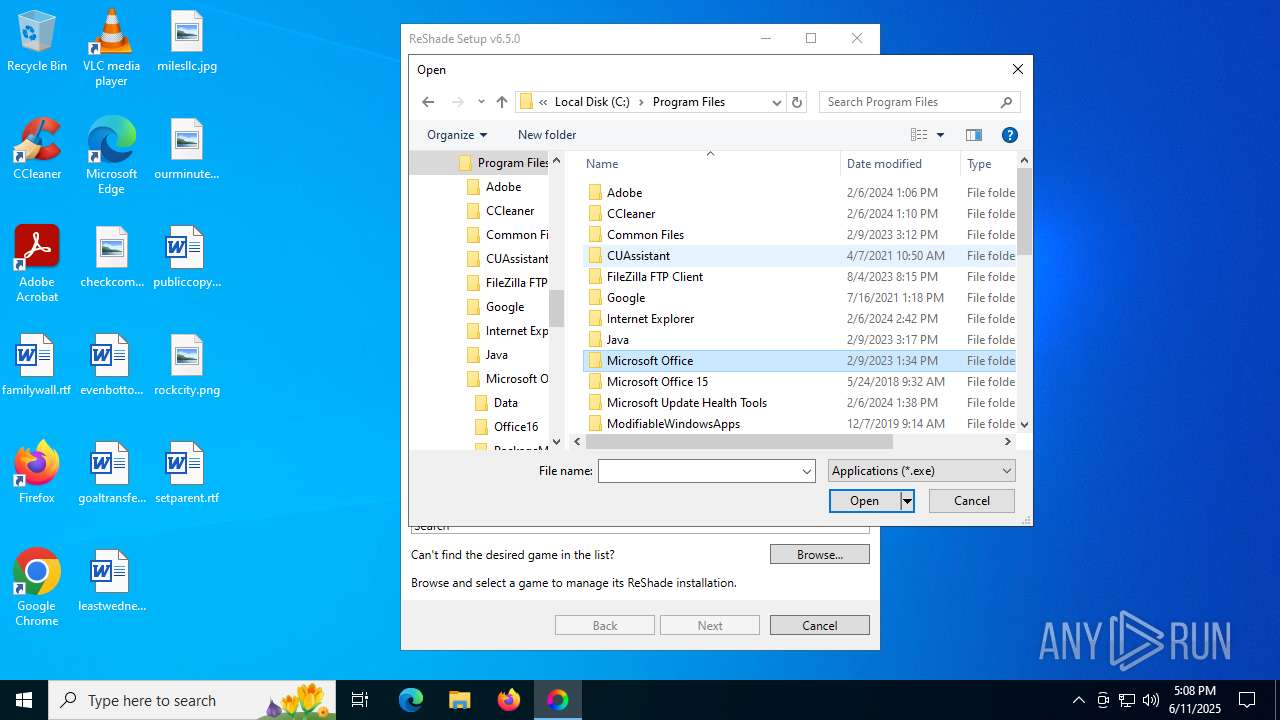
Task: Select the Adobe folder in the file list
Action: [625, 193]
